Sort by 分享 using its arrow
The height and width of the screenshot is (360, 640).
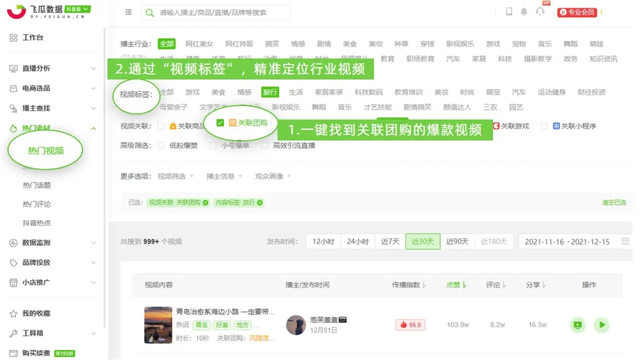pos(544,284)
